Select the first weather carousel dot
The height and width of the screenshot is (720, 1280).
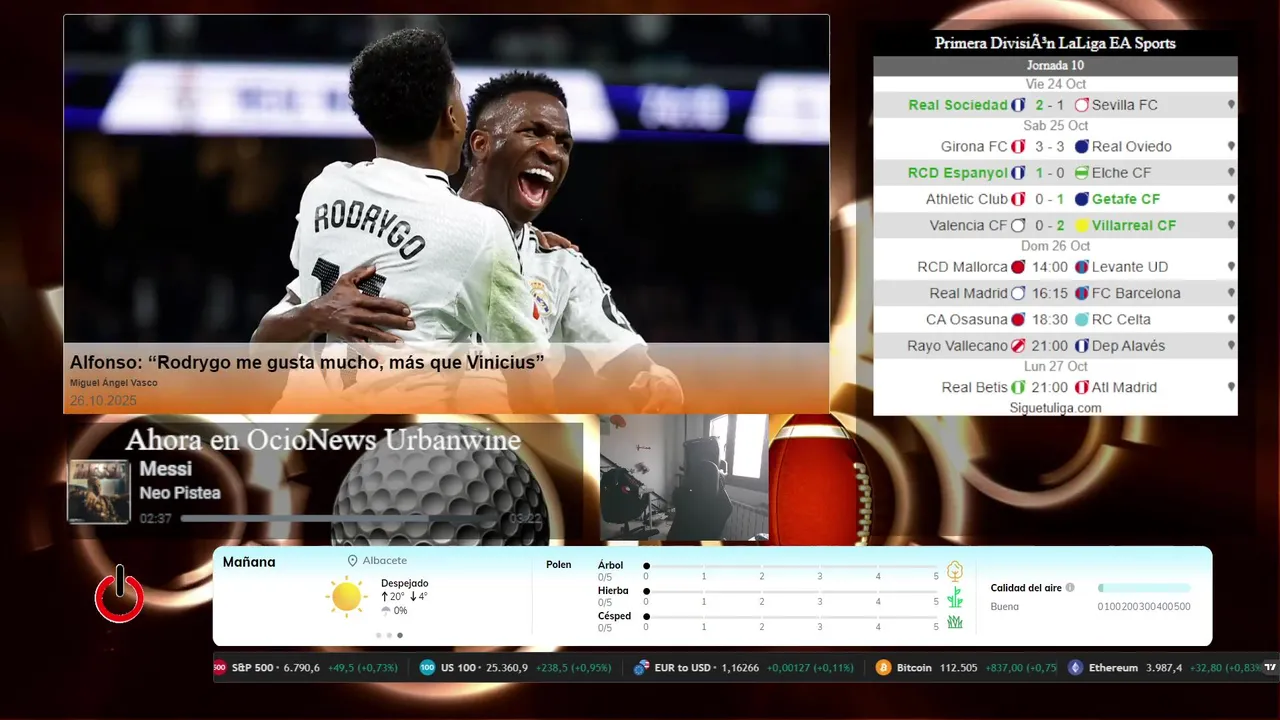click(x=378, y=635)
